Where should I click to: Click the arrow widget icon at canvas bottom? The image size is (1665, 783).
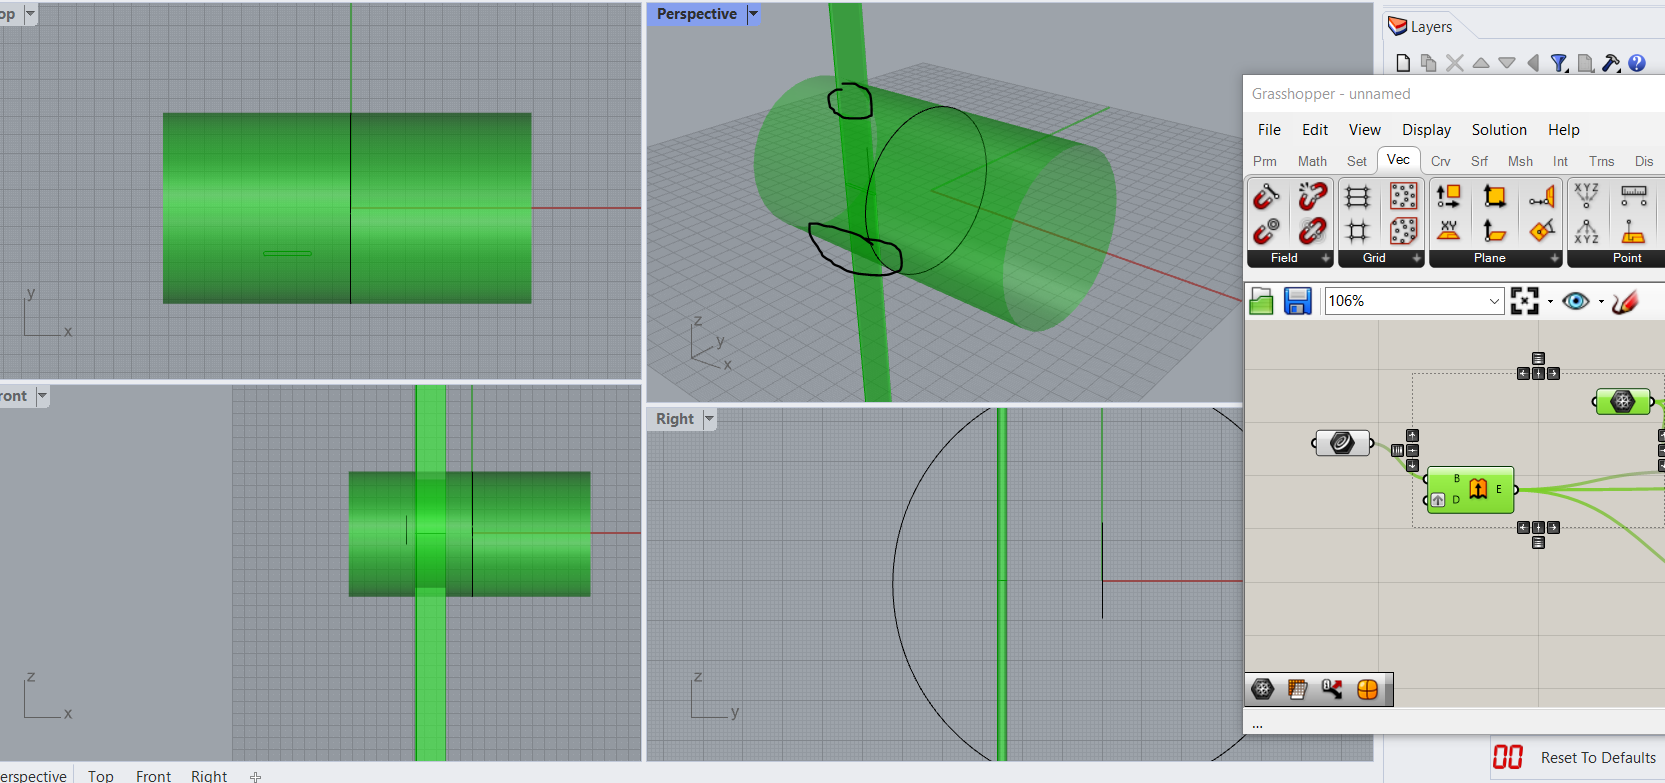point(1332,689)
